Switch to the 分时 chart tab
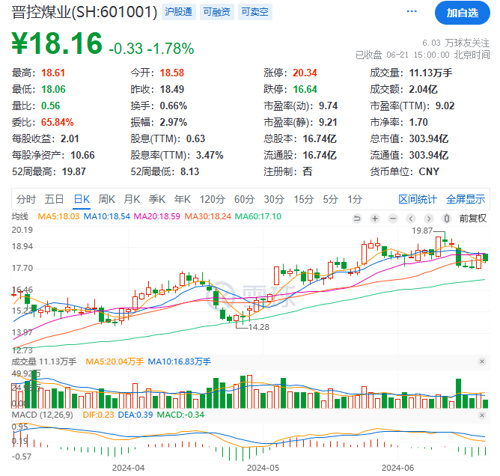500x476 pixels. point(26,199)
